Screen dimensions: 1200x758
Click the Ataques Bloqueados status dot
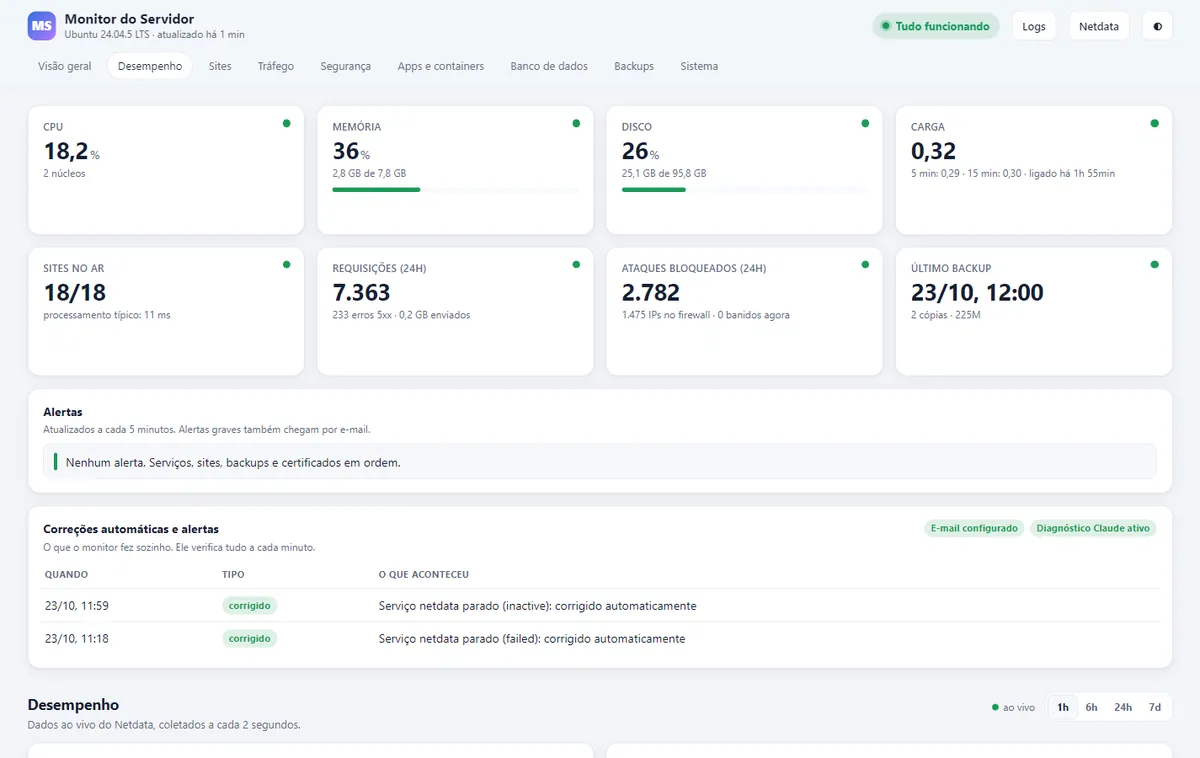(865, 264)
